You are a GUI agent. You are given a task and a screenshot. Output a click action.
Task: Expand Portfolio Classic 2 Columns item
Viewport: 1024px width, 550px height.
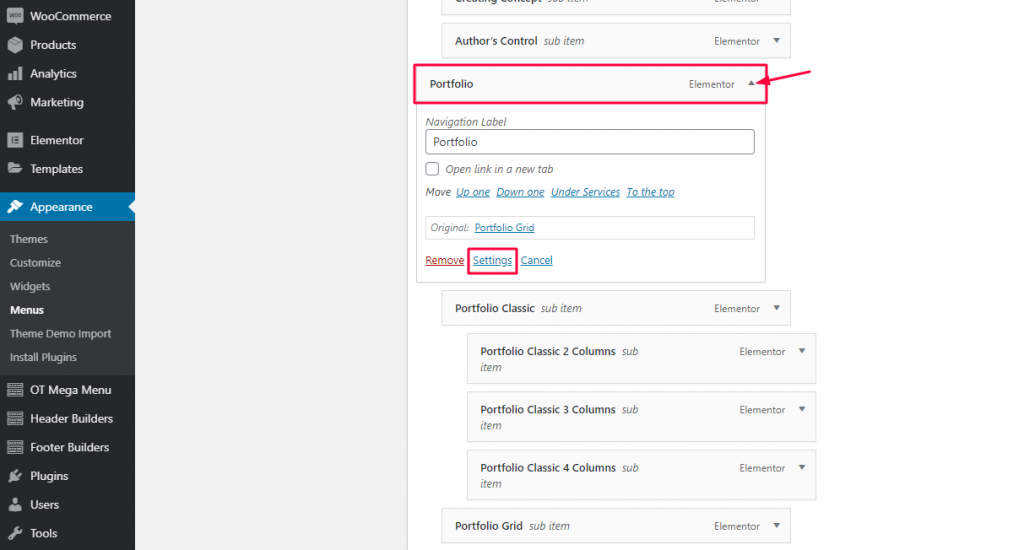(x=802, y=351)
